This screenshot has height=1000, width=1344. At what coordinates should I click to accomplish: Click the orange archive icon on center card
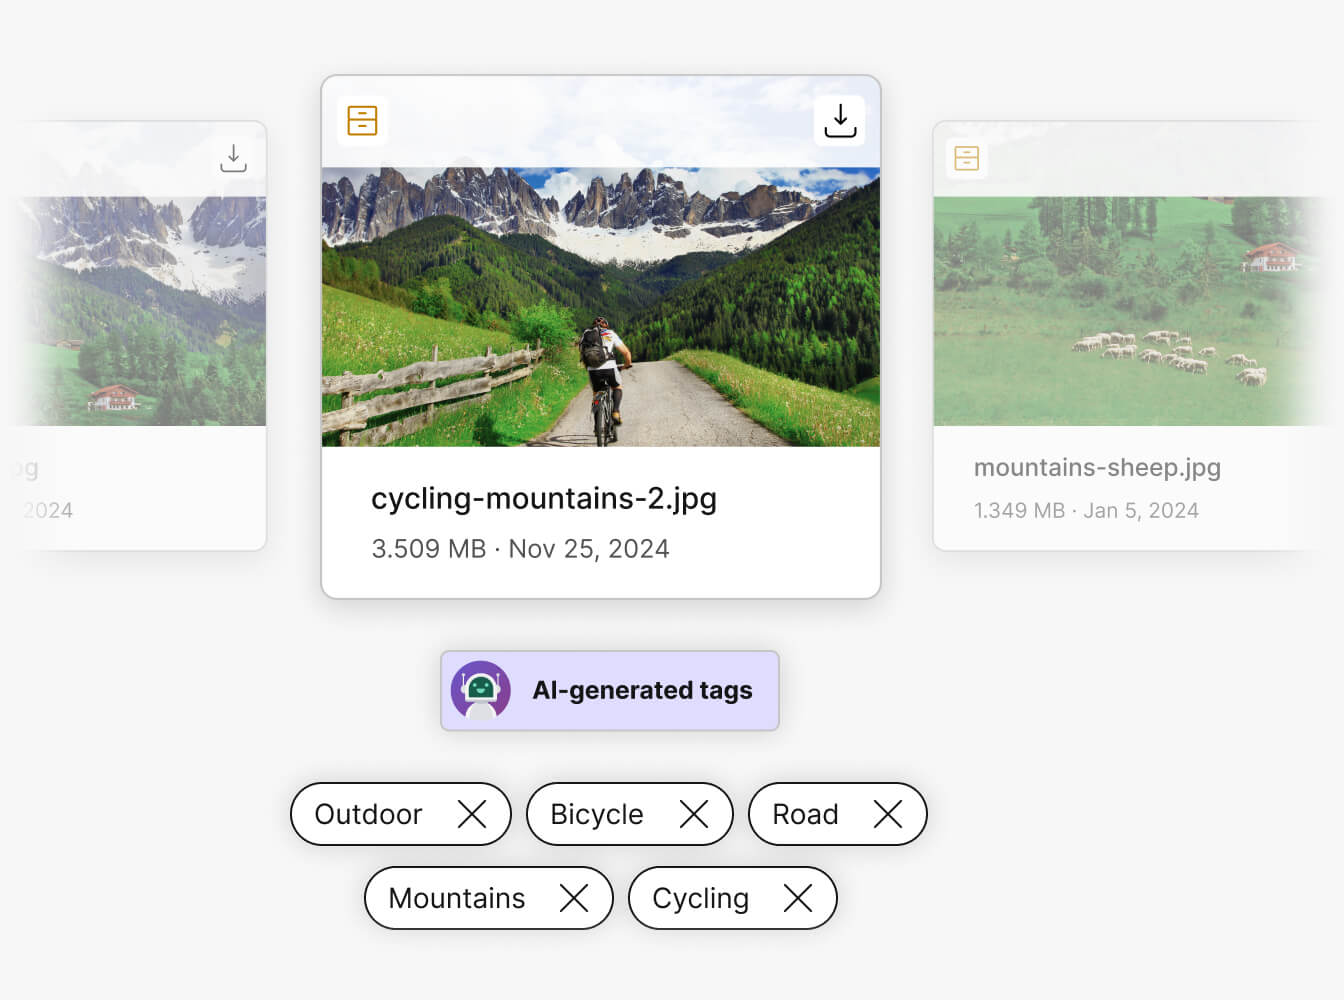(x=362, y=121)
